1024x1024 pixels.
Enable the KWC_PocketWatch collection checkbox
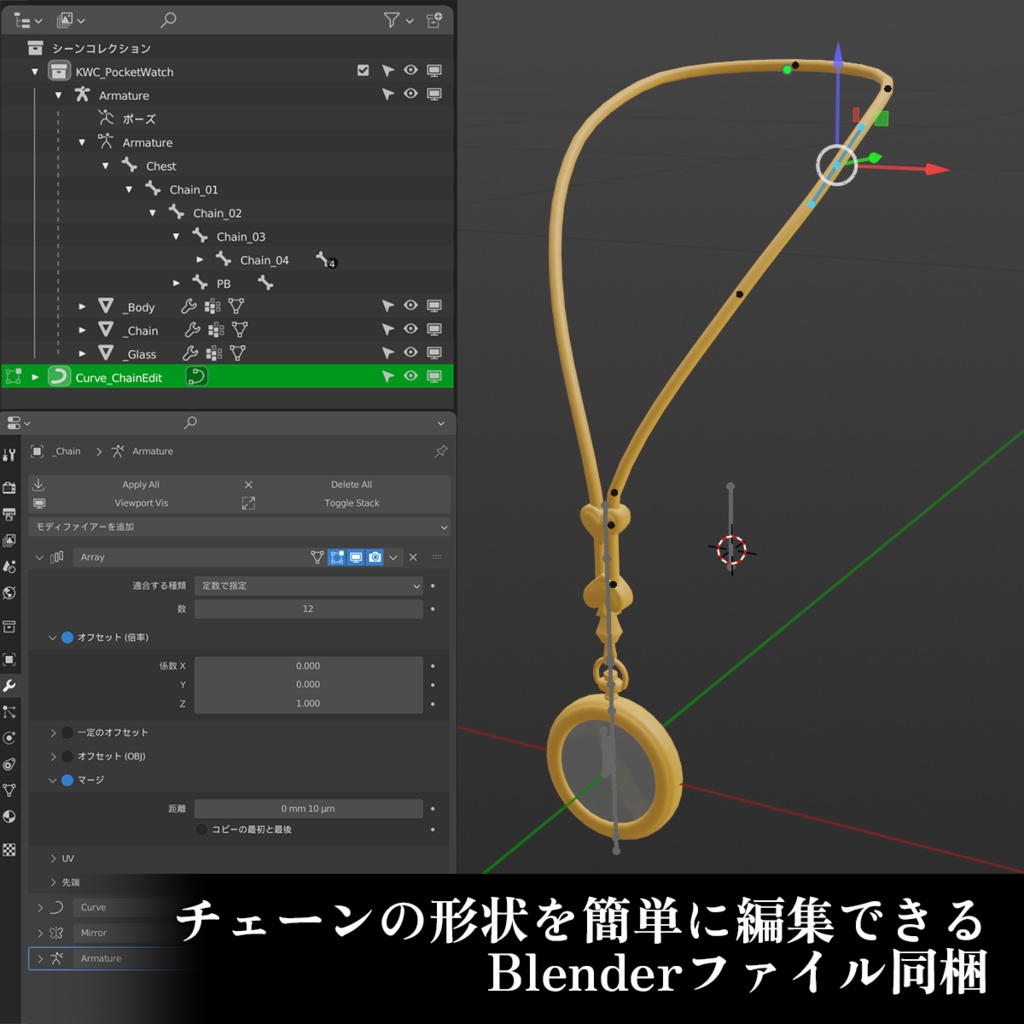click(x=365, y=70)
